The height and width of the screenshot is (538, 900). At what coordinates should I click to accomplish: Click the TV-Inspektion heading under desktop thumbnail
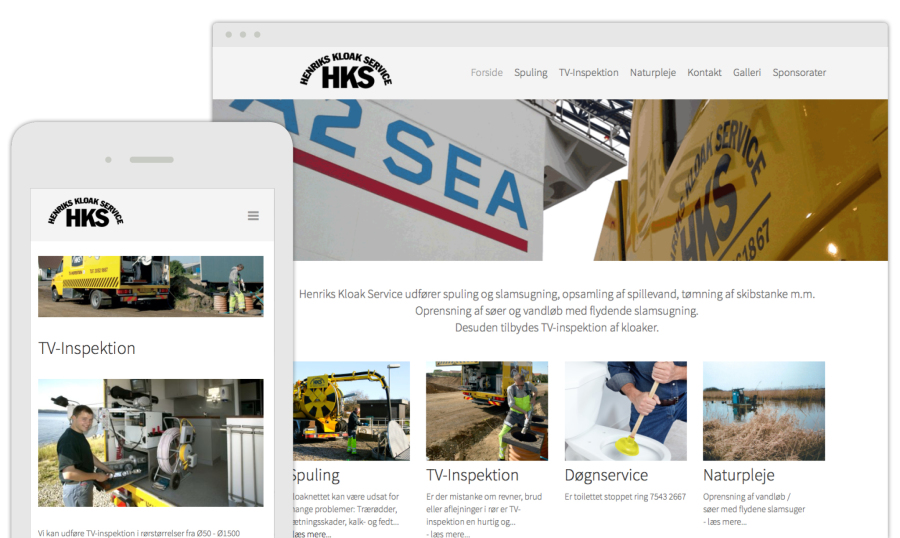pyautogui.click(x=472, y=475)
